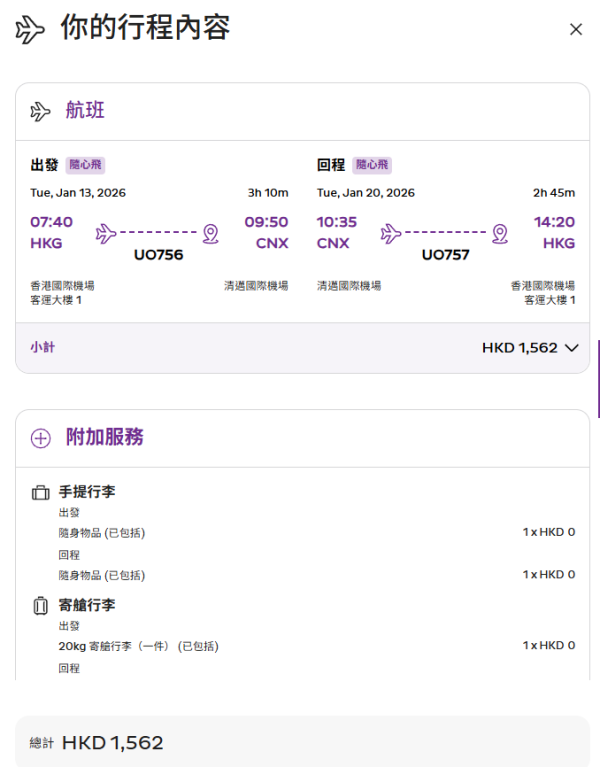Click flight number UO756

tap(158, 255)
